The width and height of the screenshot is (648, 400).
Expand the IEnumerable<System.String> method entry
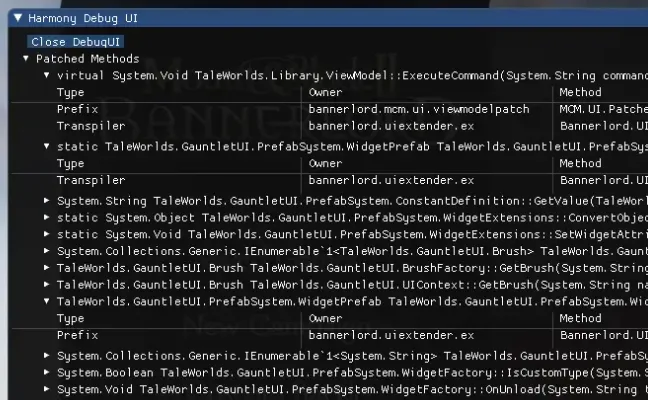pyautogui.click(x=47, y=356)
